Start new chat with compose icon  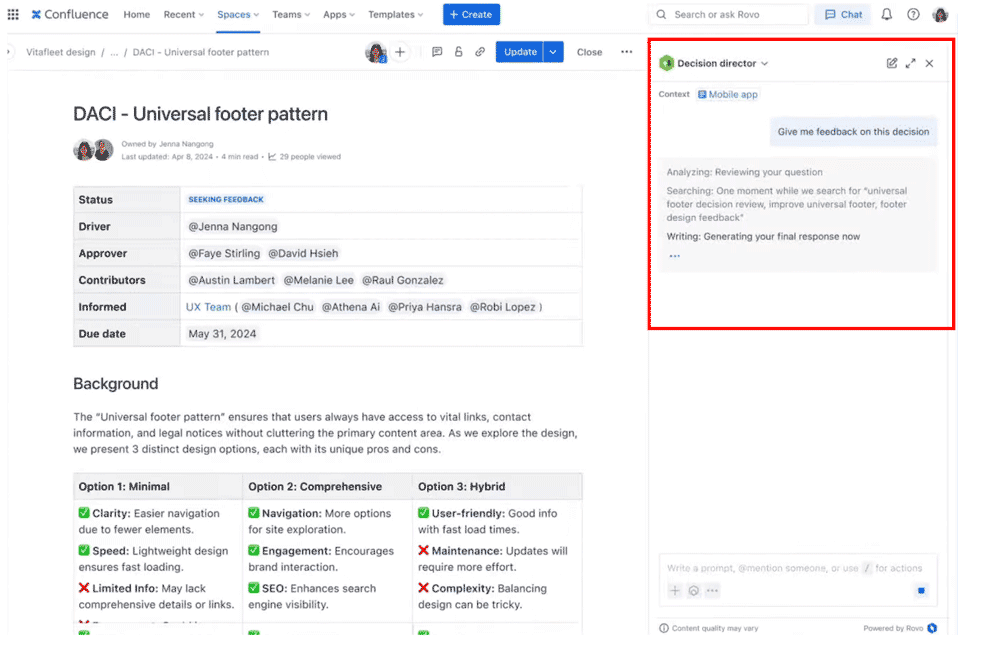click(892, 63)
